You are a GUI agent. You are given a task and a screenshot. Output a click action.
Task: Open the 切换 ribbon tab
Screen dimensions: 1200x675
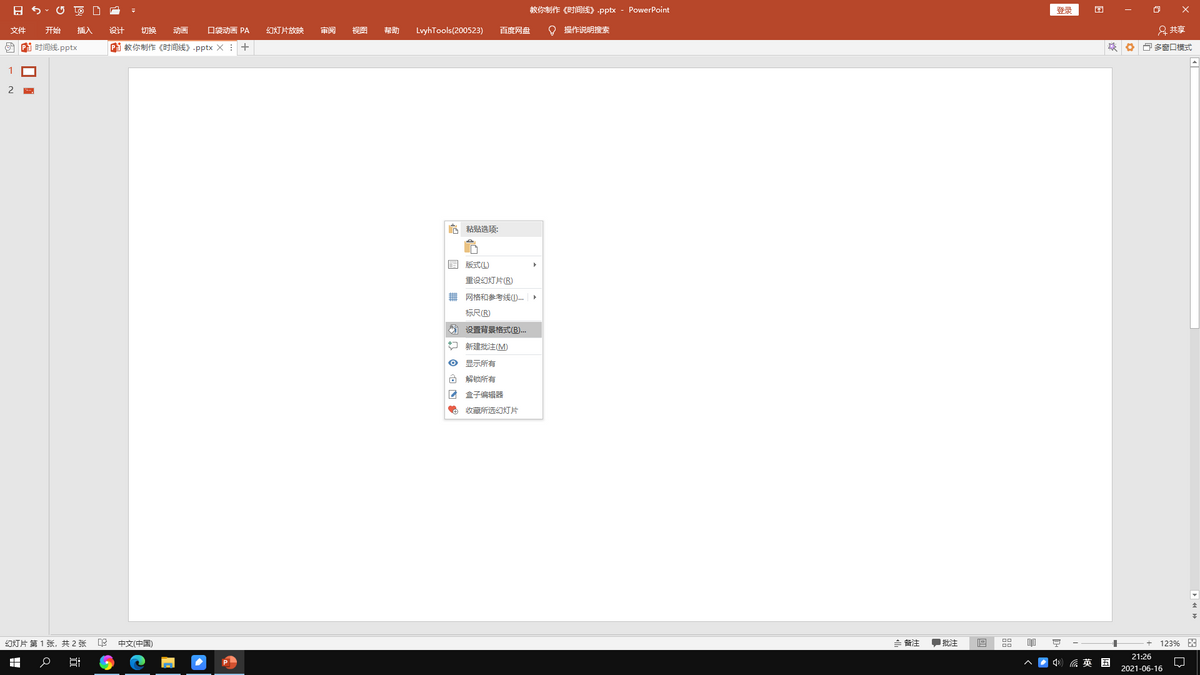(149, 30)
